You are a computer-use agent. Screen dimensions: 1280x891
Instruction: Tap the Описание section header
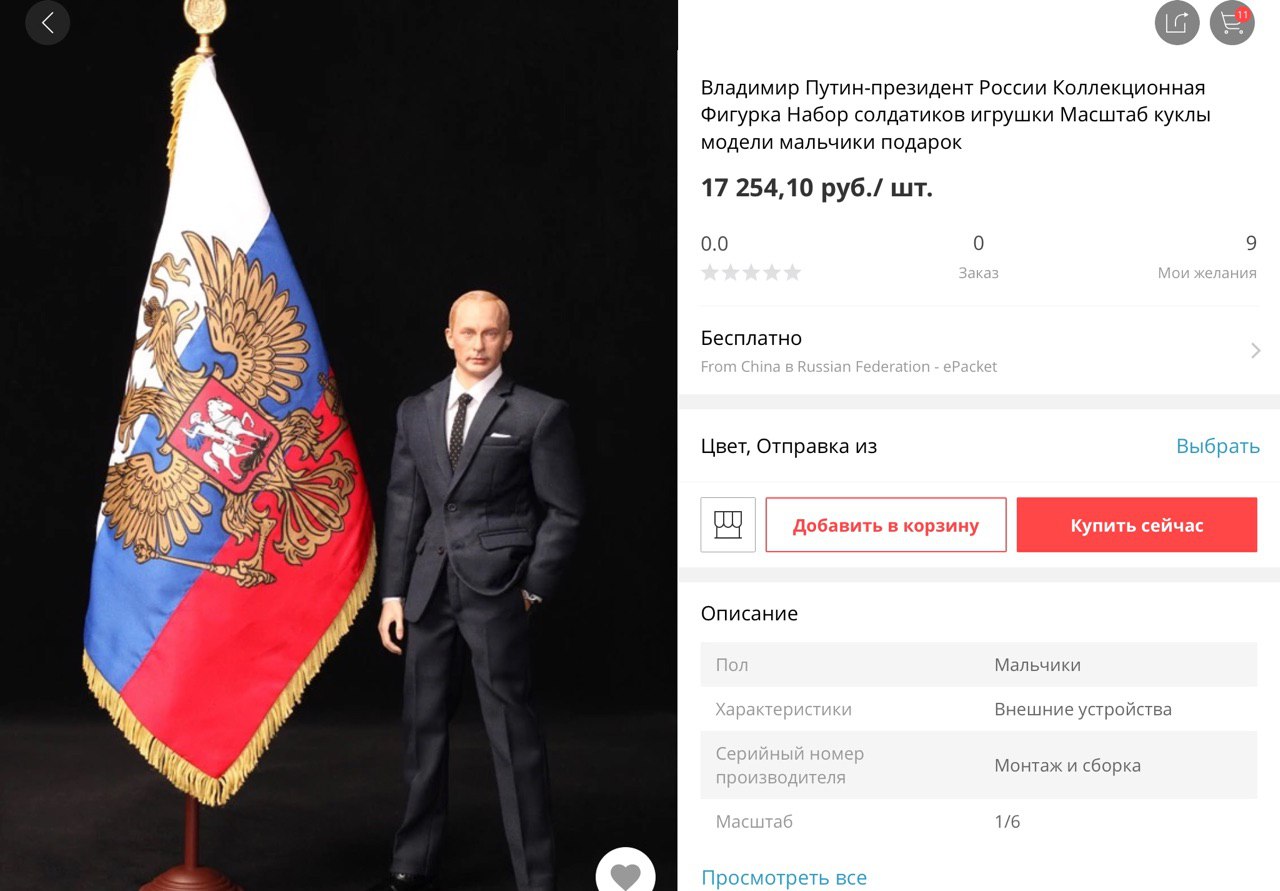(749, 614)
